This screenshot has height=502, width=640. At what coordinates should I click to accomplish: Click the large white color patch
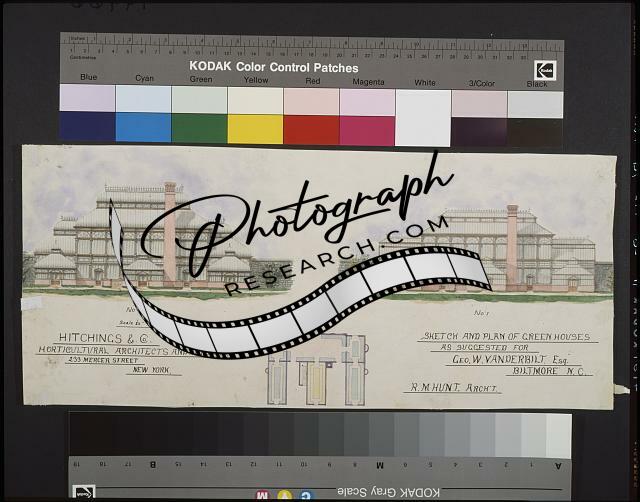423,118
